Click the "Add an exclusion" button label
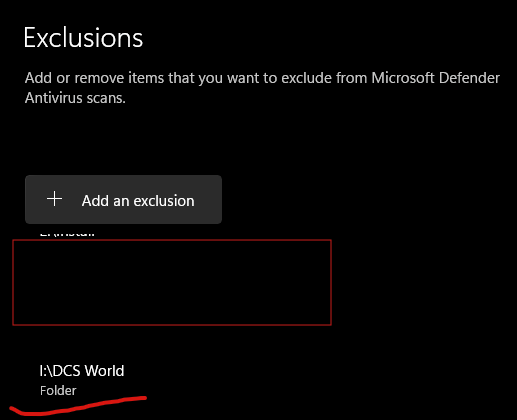The image size is (517, 420). (x=138, y=201)
